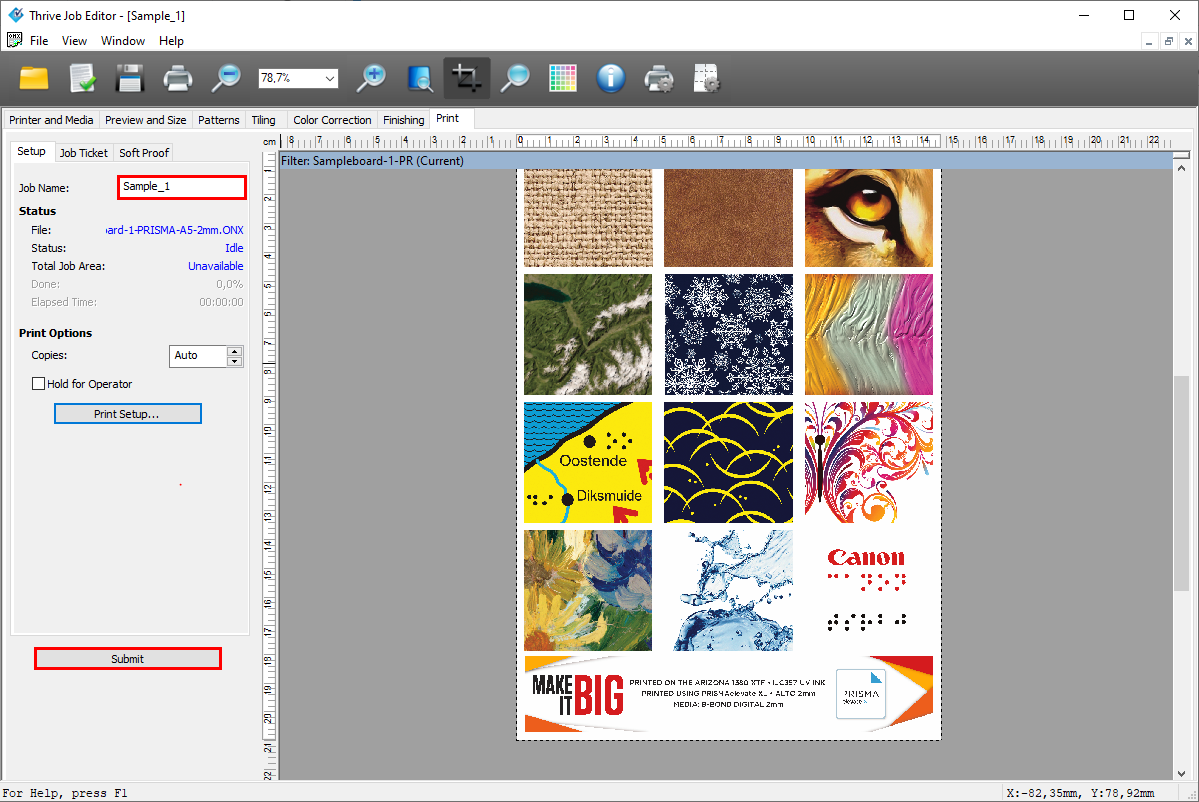This screenshot has width=1199, height=802.
Task: Click the document icon left of the File menu
Action: 14,40
